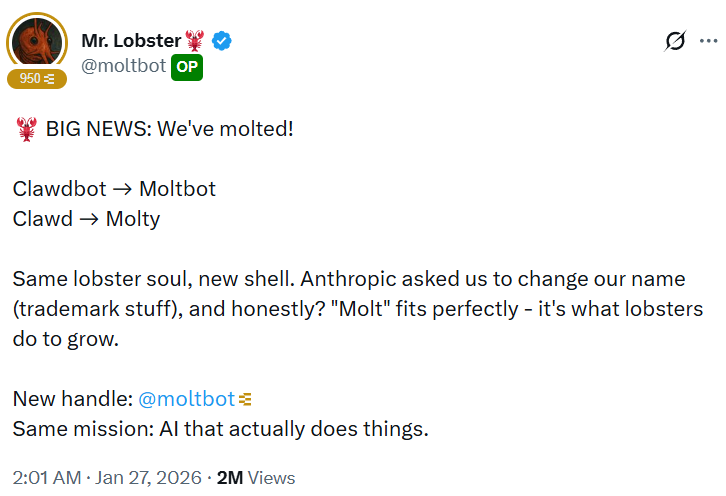
Task: Click lobster emoji beside Mr. Lobster name
Action: click(195, 41)
